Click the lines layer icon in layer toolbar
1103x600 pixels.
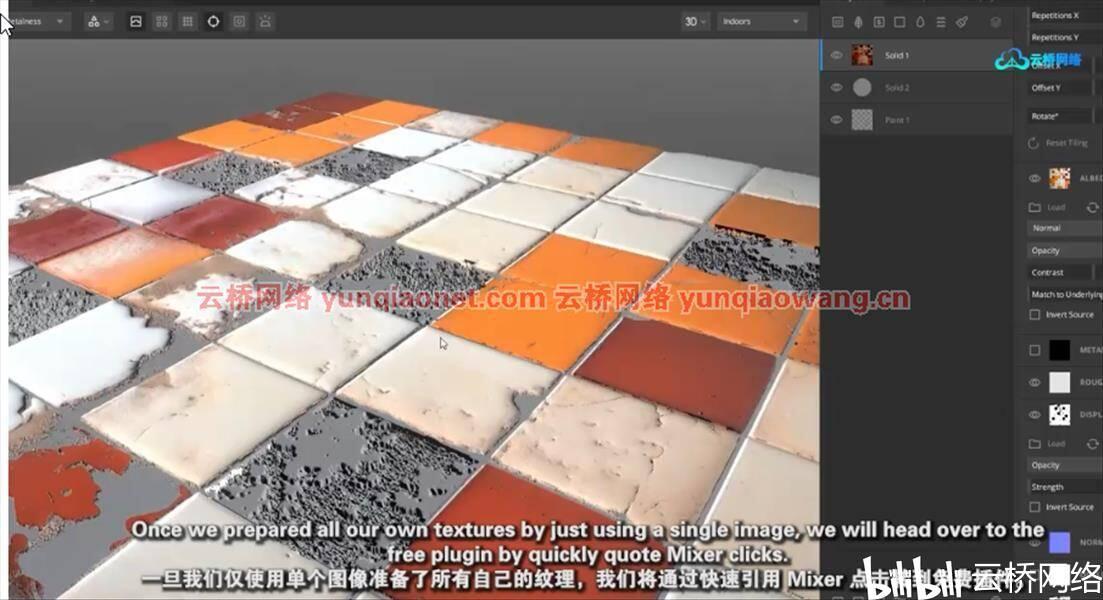click(941, 23)
